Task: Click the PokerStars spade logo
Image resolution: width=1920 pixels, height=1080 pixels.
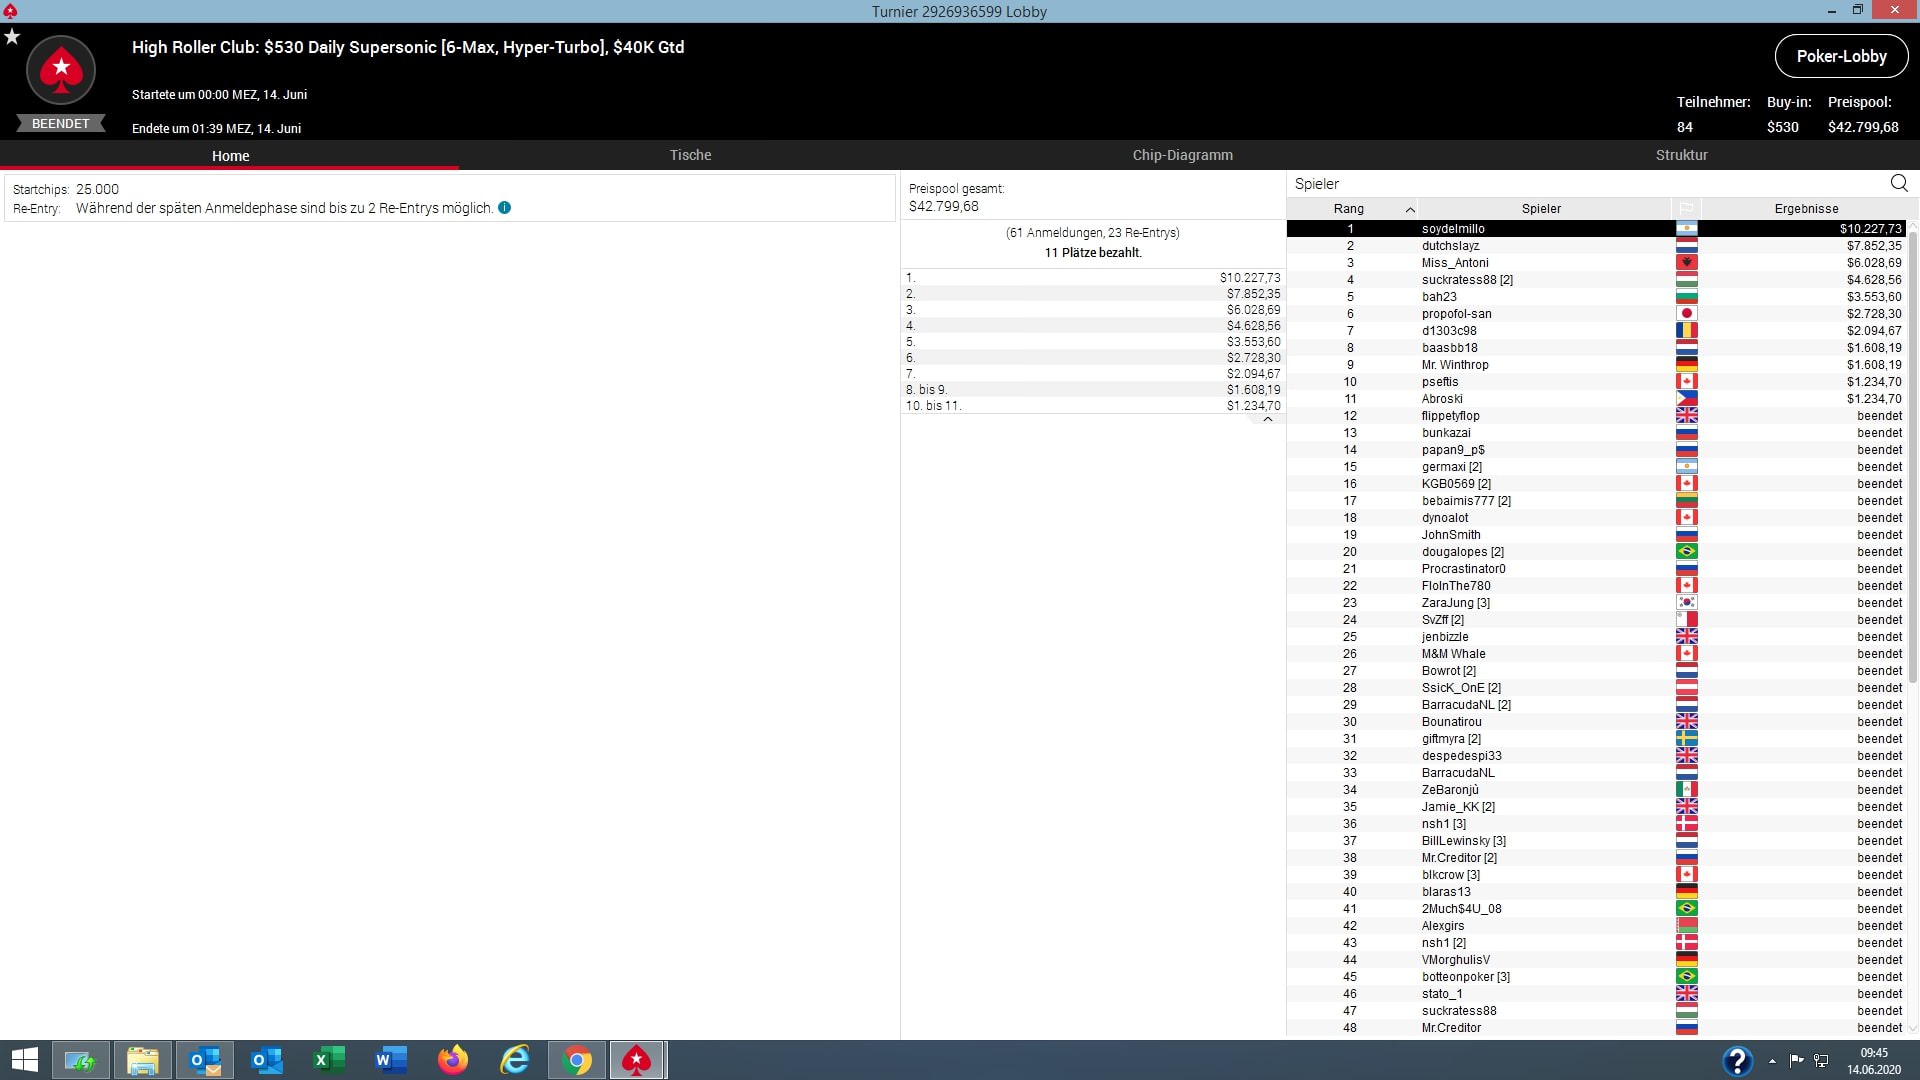Action: click(x=61, y=70)
